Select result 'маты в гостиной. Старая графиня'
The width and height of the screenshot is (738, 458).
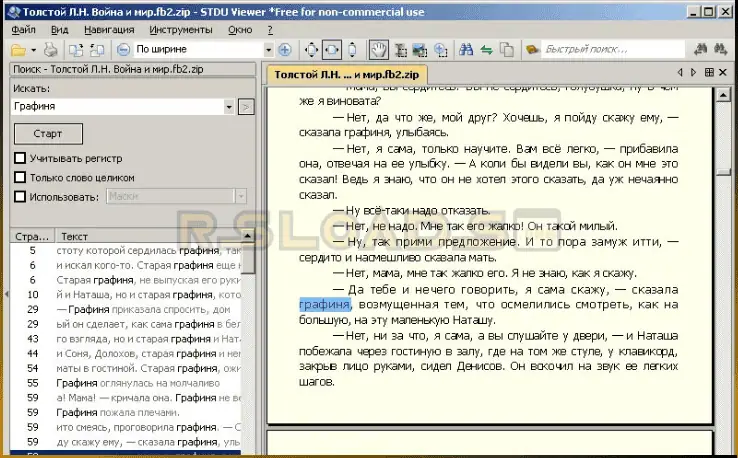point(125,368)
